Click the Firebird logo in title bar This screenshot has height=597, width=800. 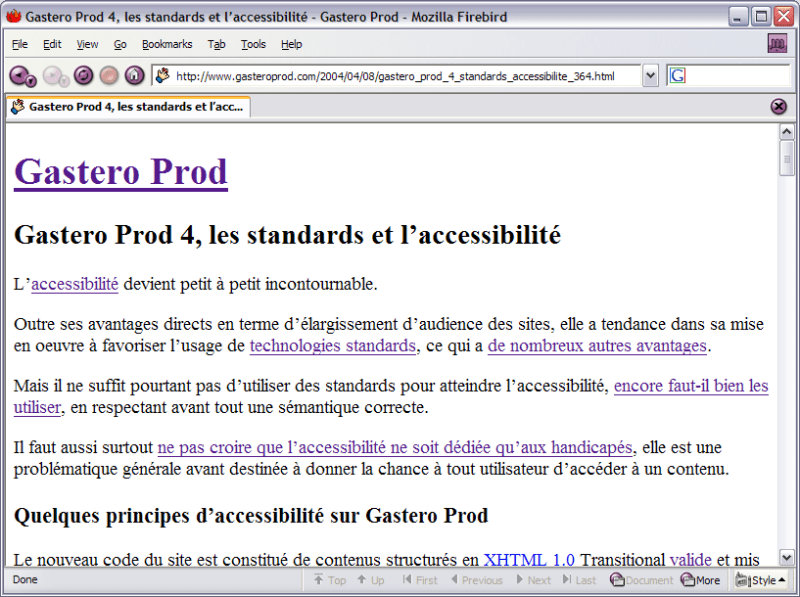pos(13,16)
